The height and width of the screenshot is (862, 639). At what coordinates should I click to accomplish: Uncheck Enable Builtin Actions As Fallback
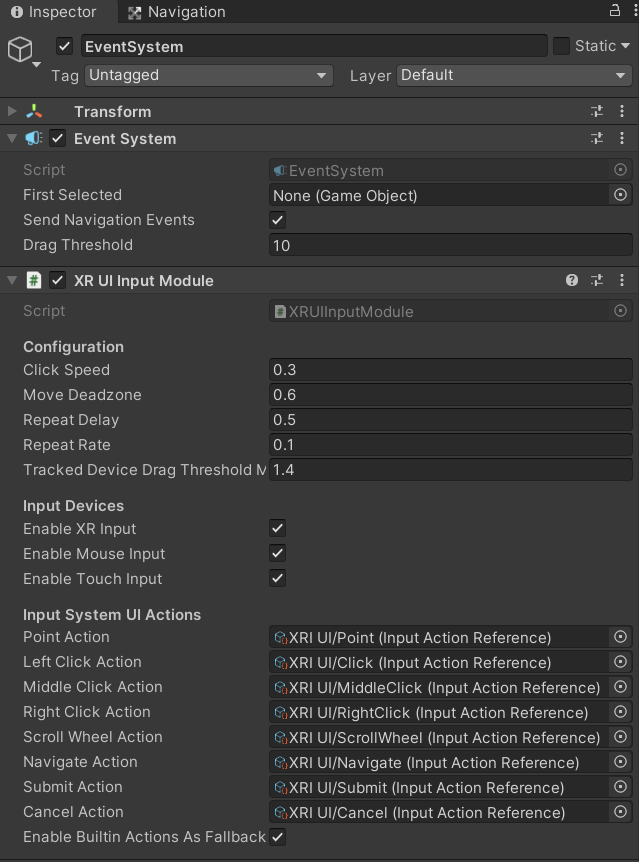pos(278,837)
